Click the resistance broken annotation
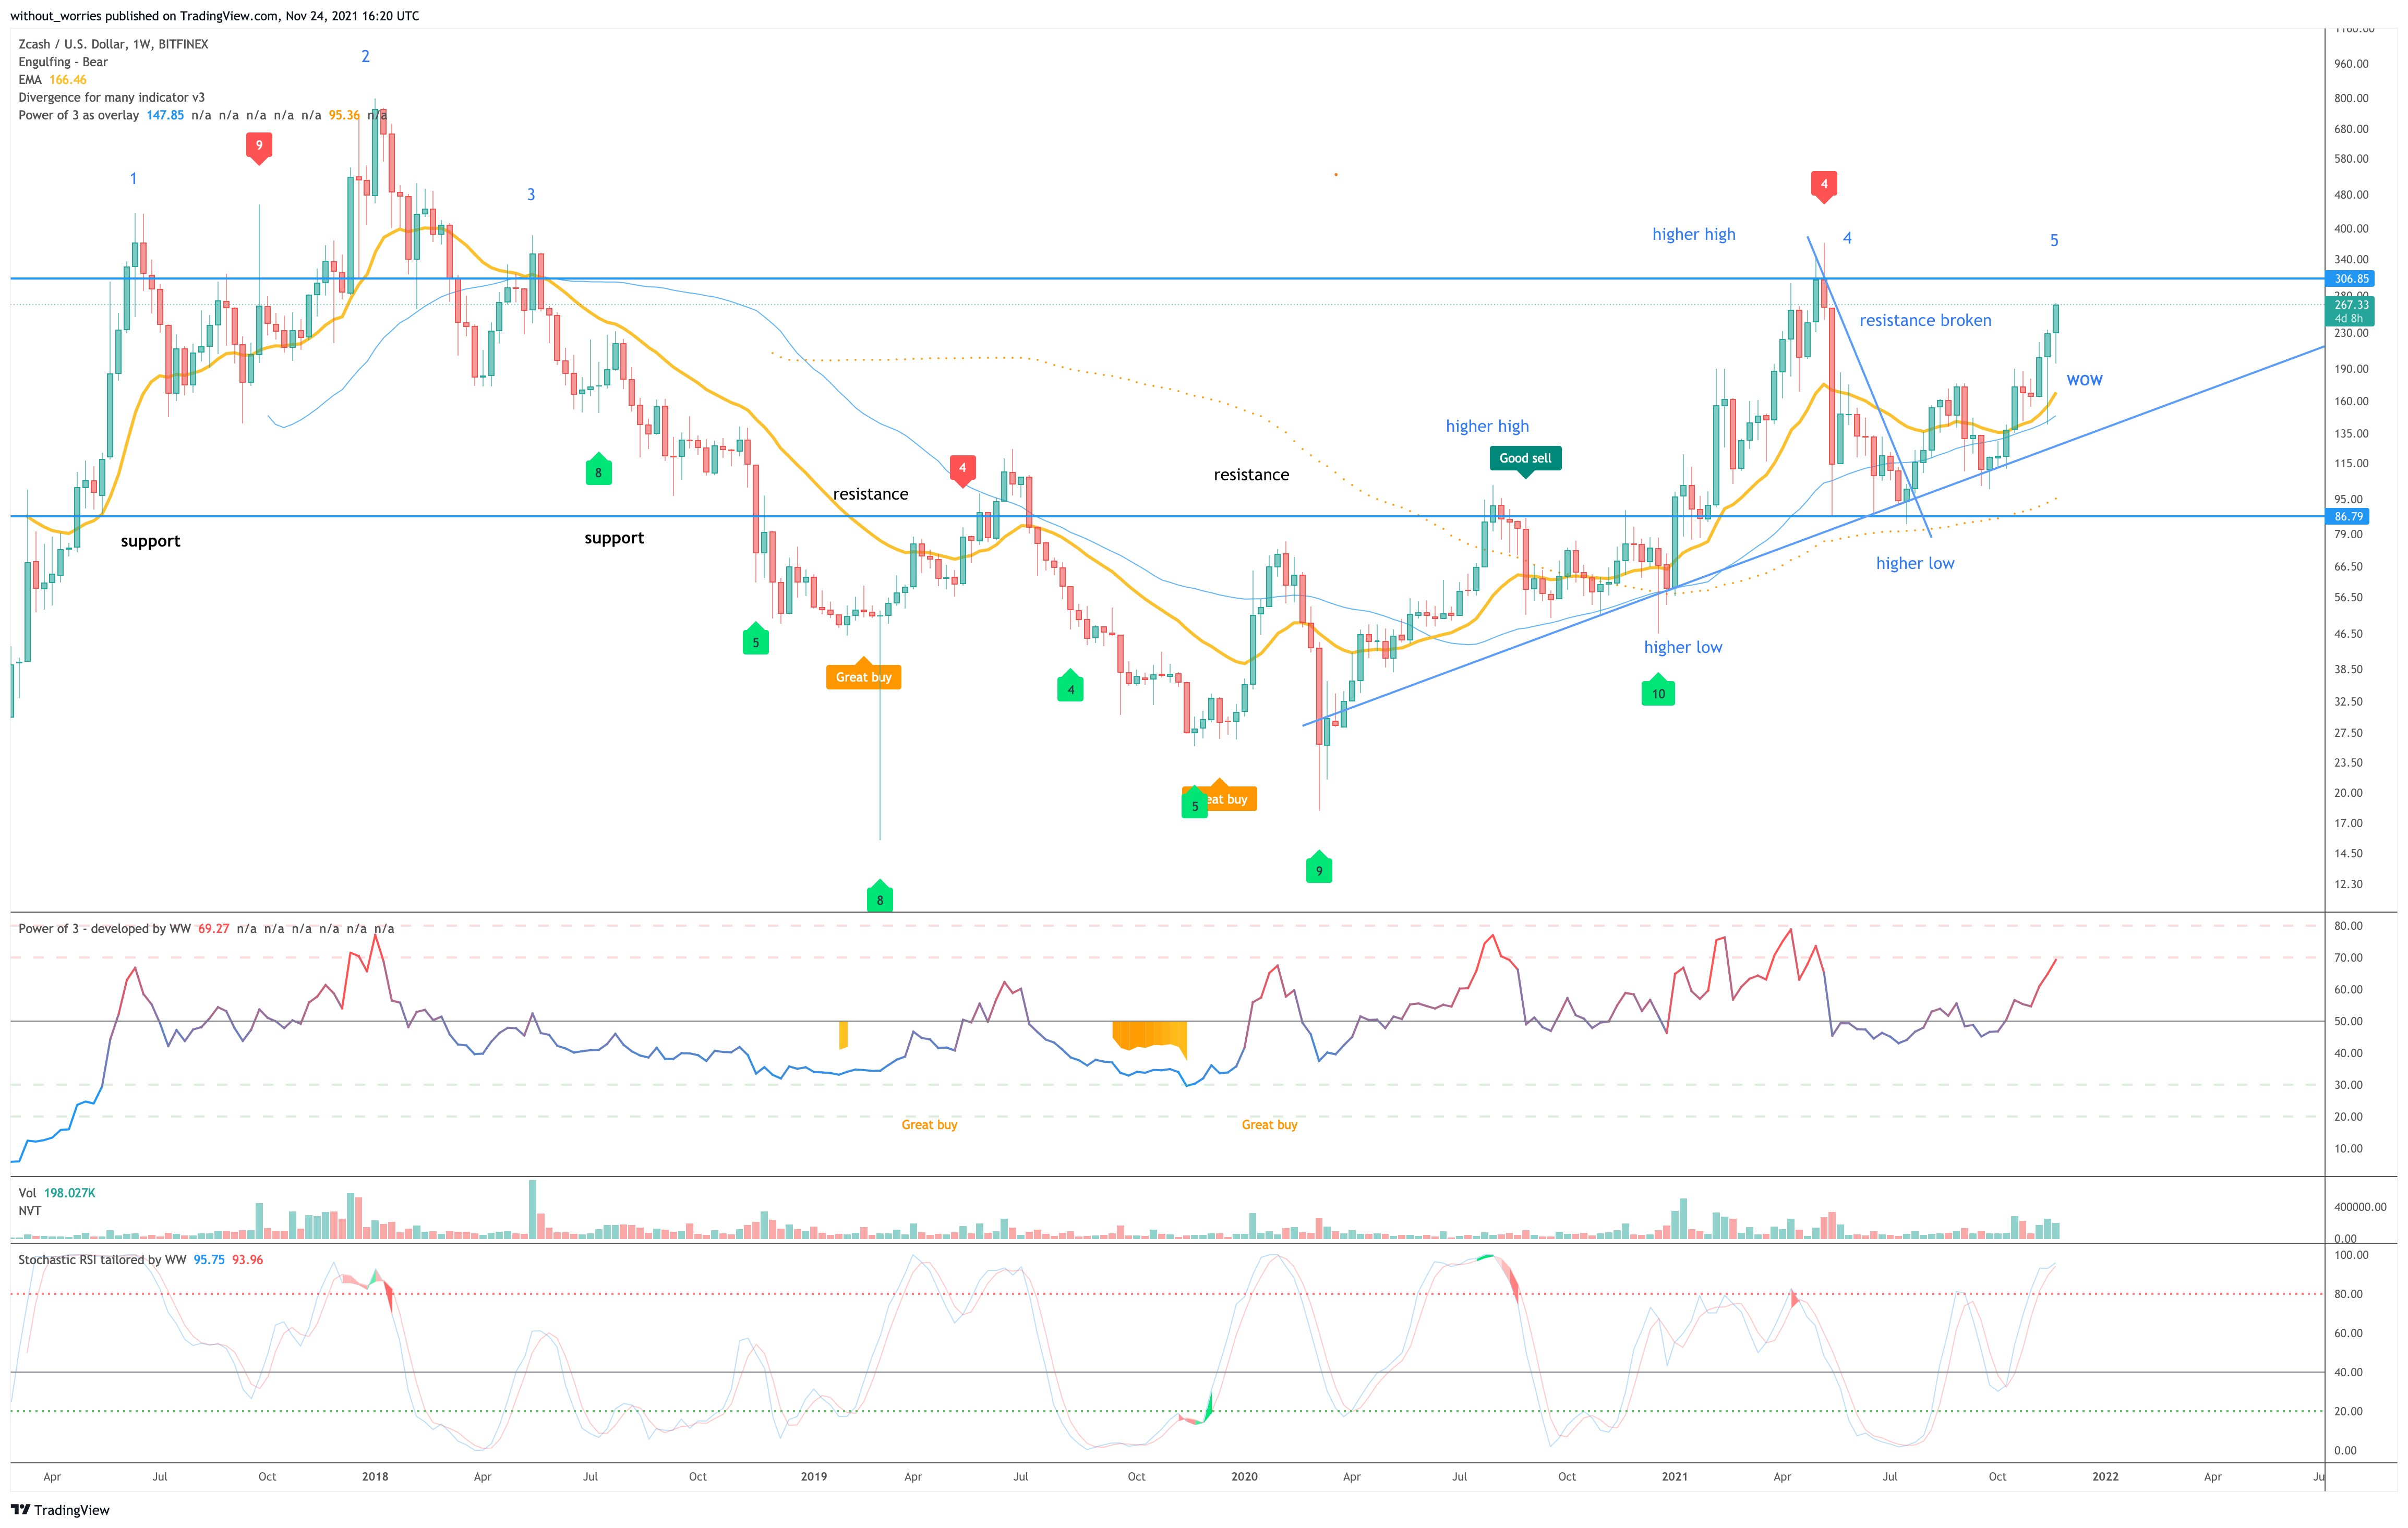 click(1925, 320)
